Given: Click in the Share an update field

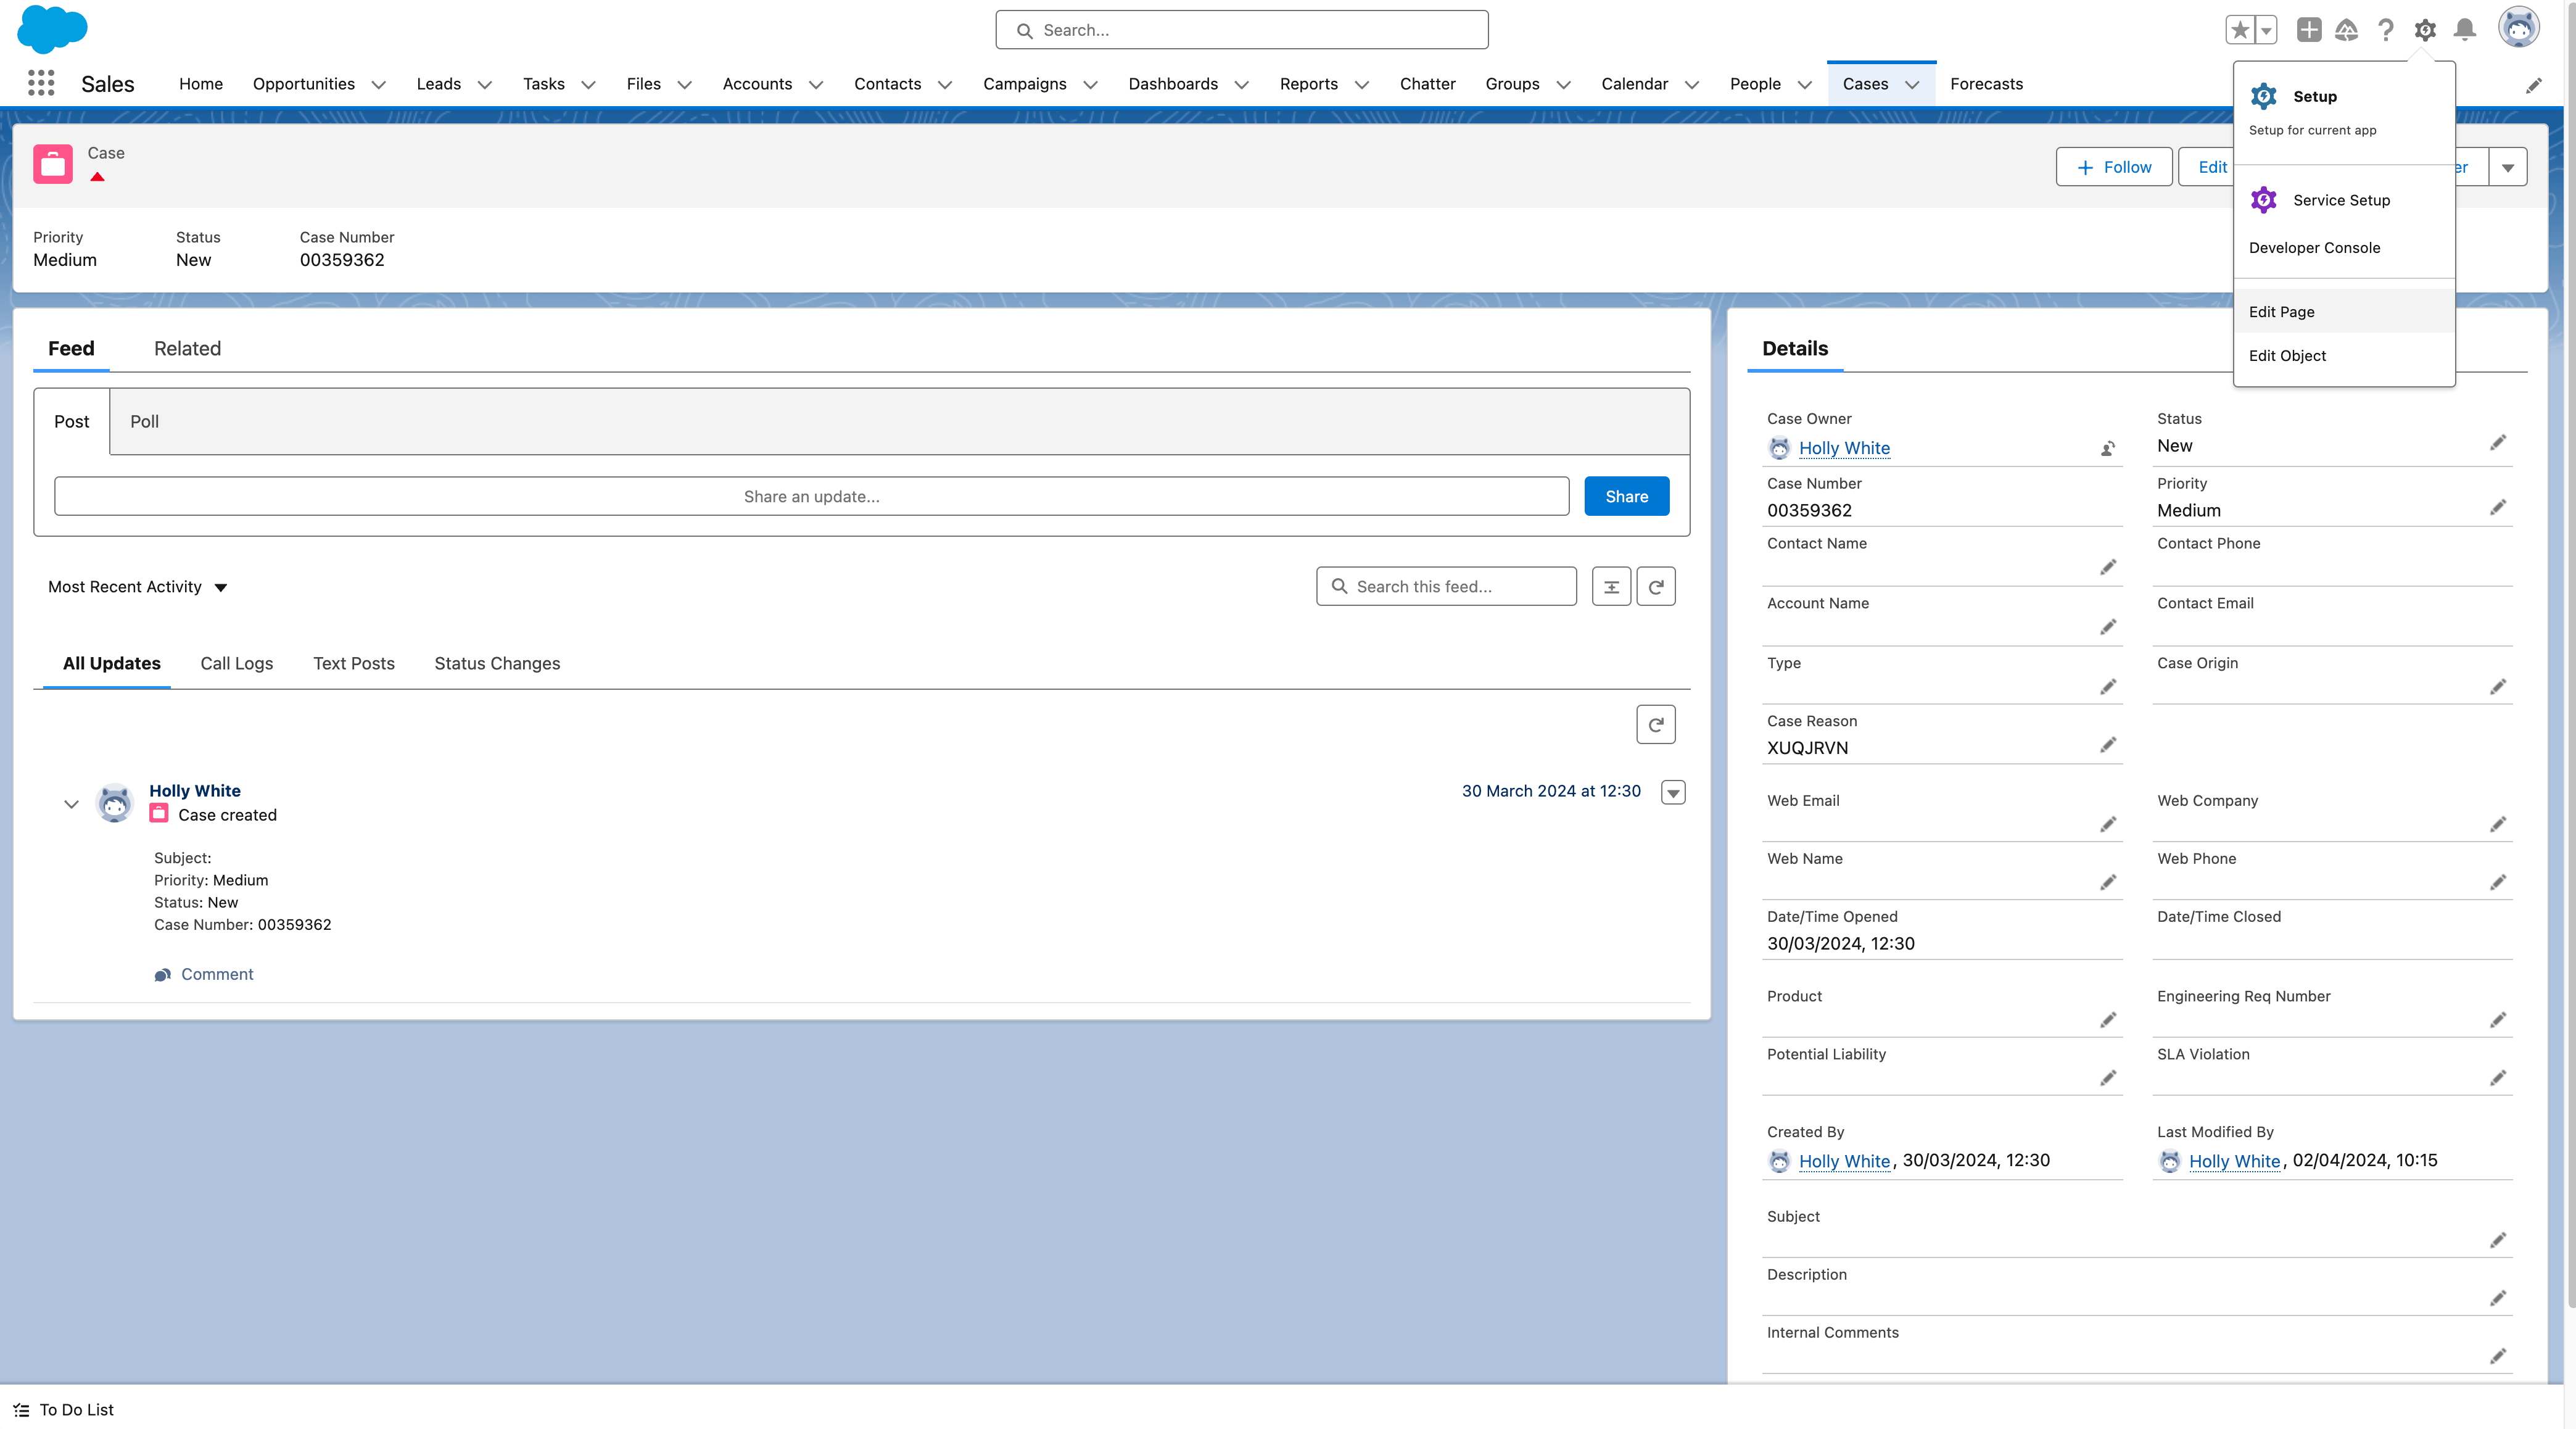Looking at the screenshot, I should (811, 496).
